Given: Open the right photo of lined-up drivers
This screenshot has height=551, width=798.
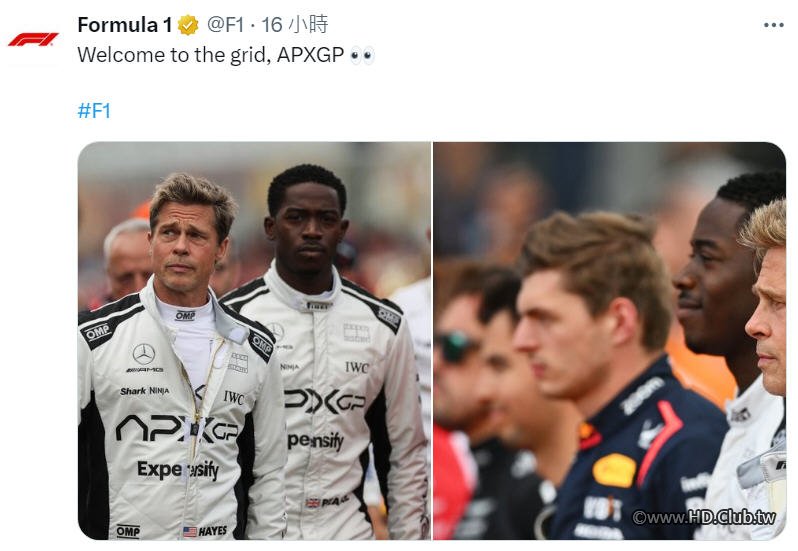Looking at the screenshot, I should click(609, 340).
